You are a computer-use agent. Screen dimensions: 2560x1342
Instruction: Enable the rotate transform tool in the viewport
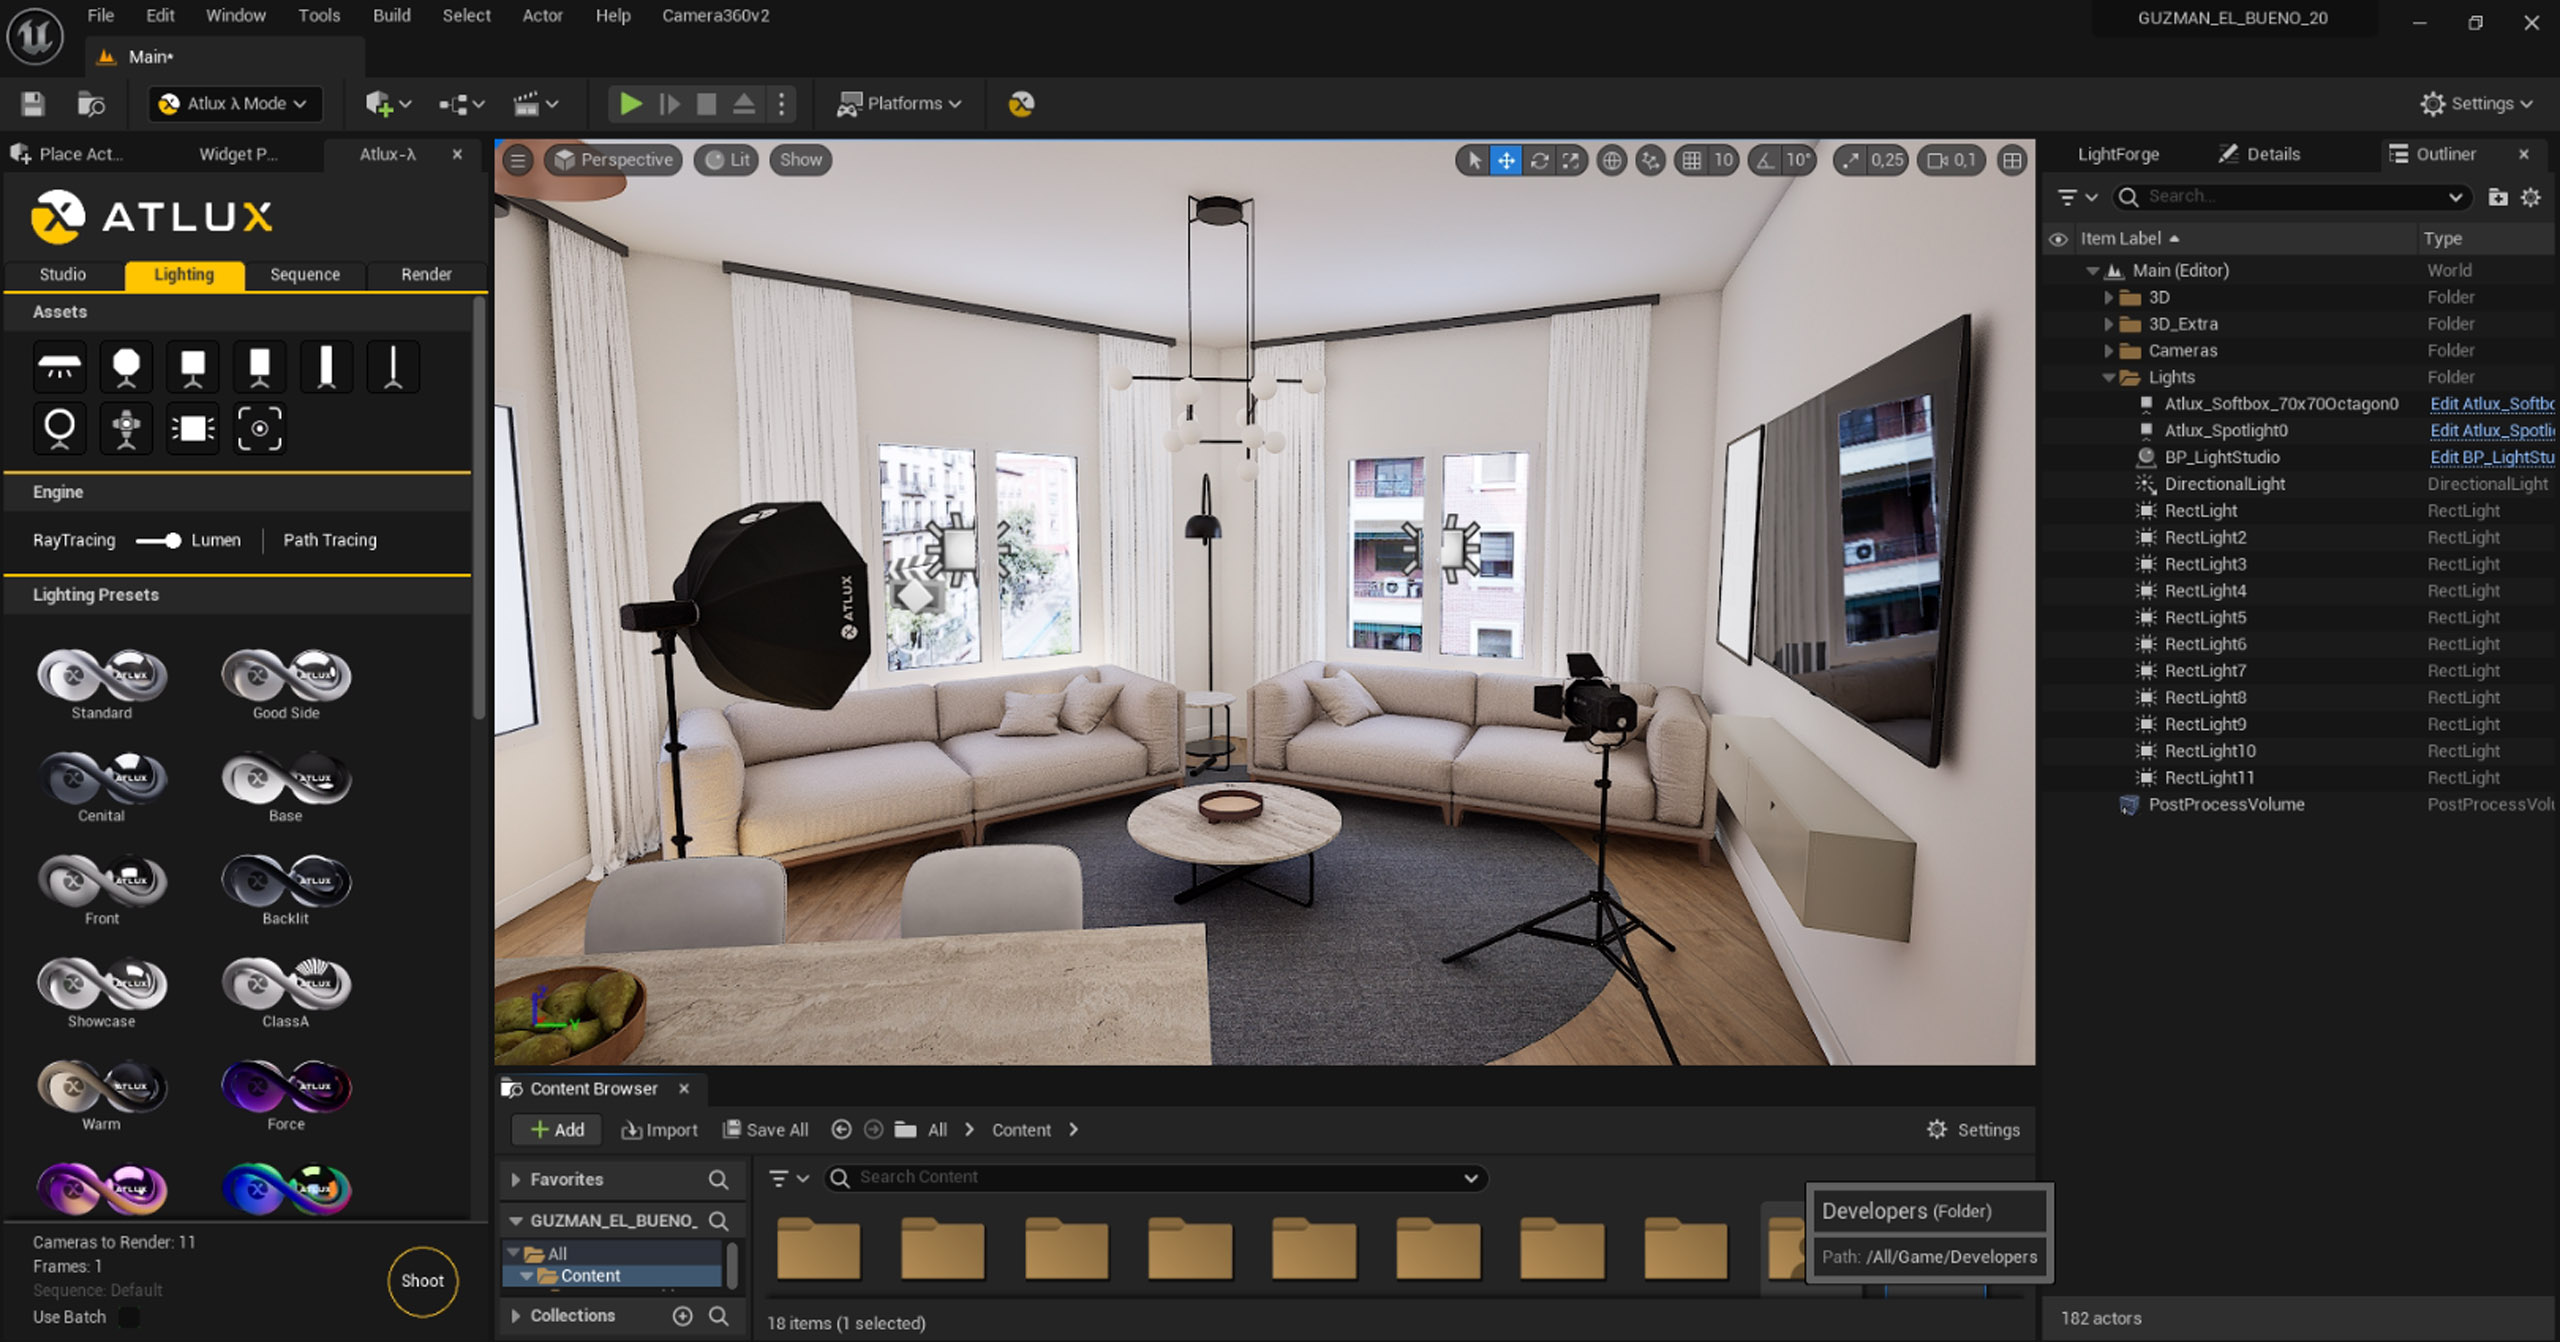1539,160
